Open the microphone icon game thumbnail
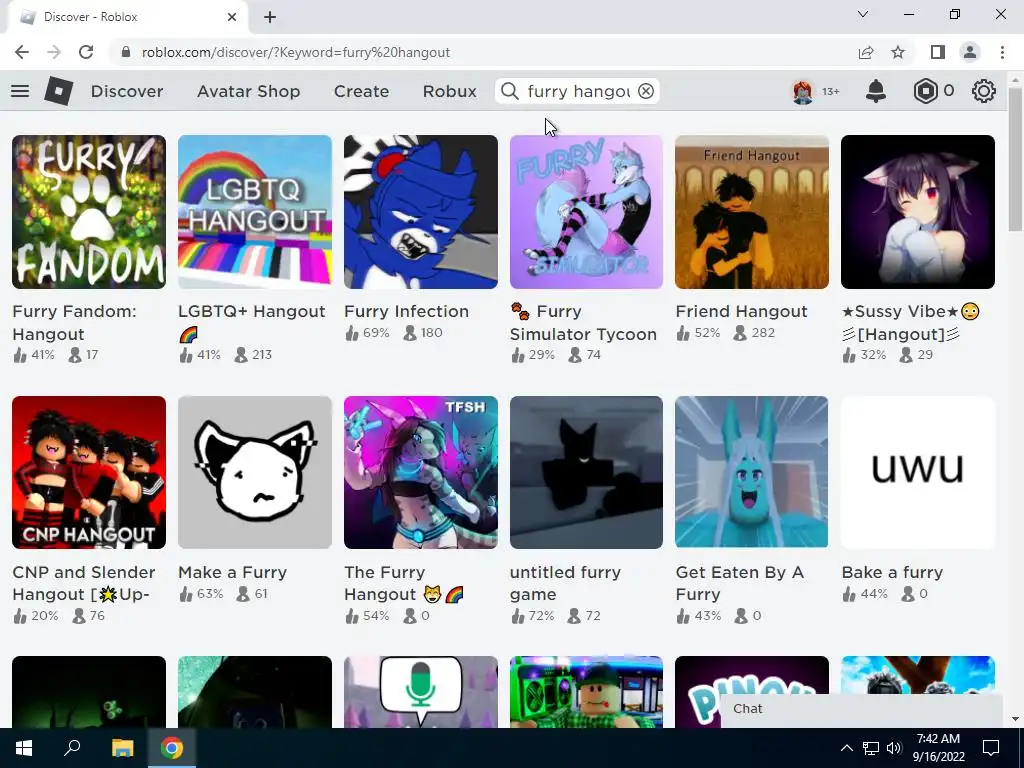The width and height of the screenshot is (1024, 768). tap(421, 692)
